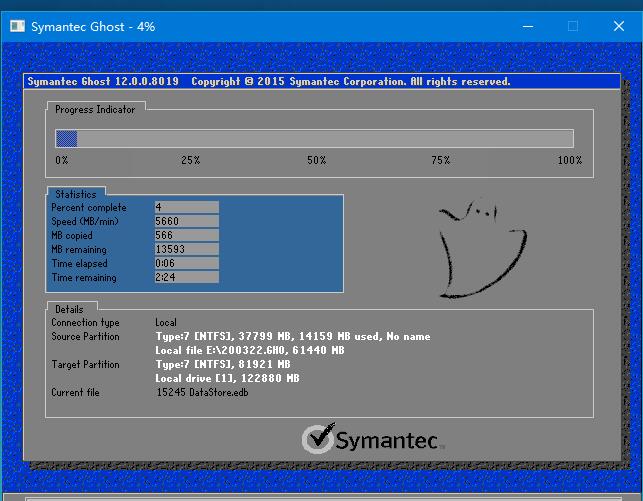The image size is (643, 501).
Task: Click the 15245 DataStore.edb file name
Action: (203, 392)
